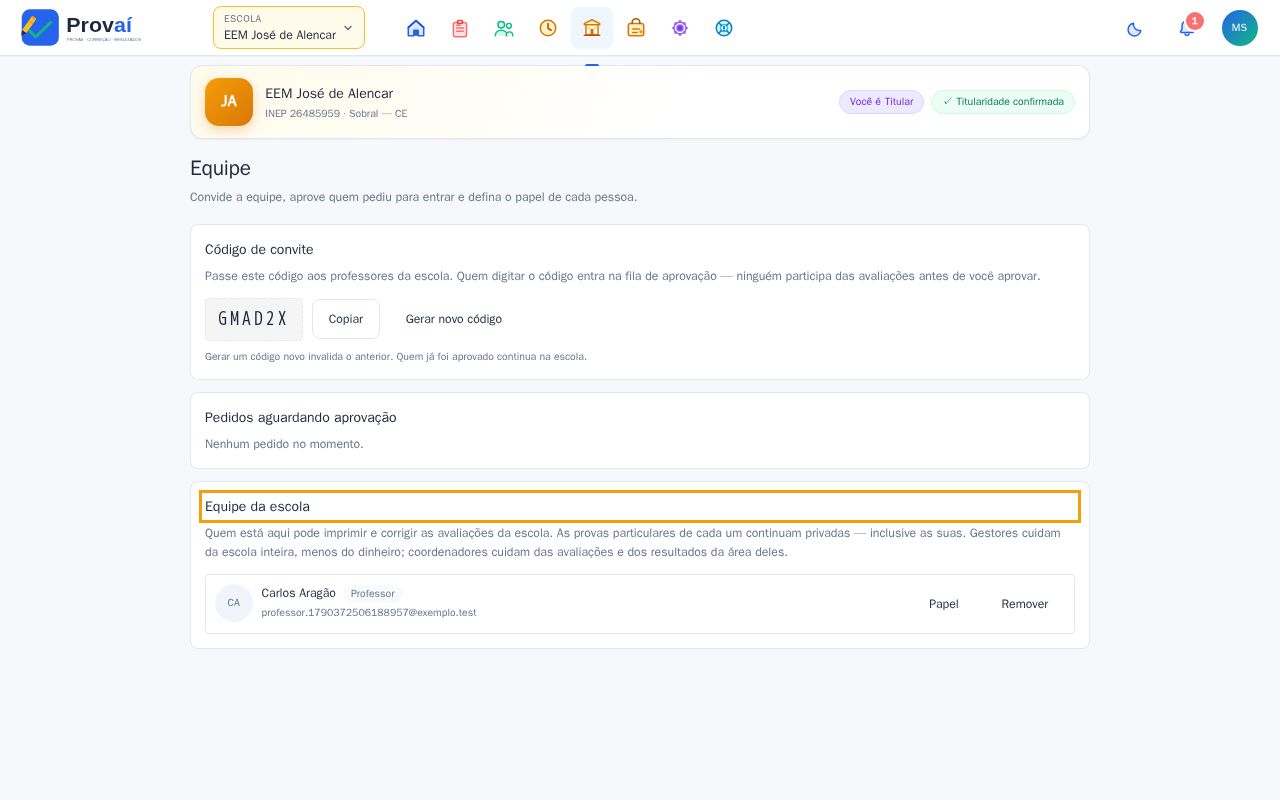Click the EEM José de Alencar card title
1280x800 pixels.
point(329,94)
